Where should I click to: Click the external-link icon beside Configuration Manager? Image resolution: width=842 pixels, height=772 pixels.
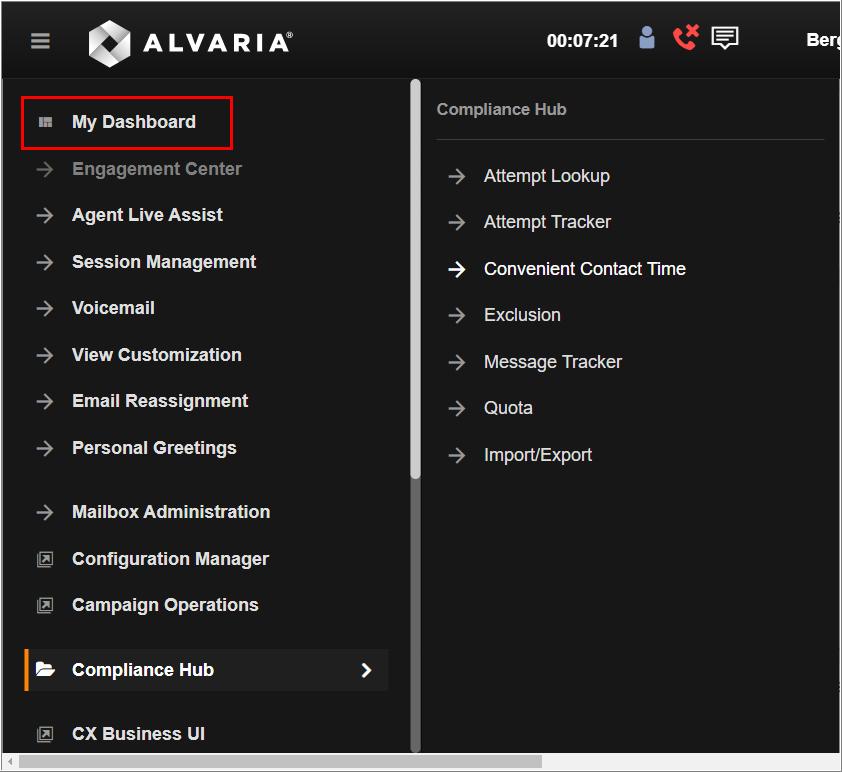pyautogui.click(x=45, y=559)
